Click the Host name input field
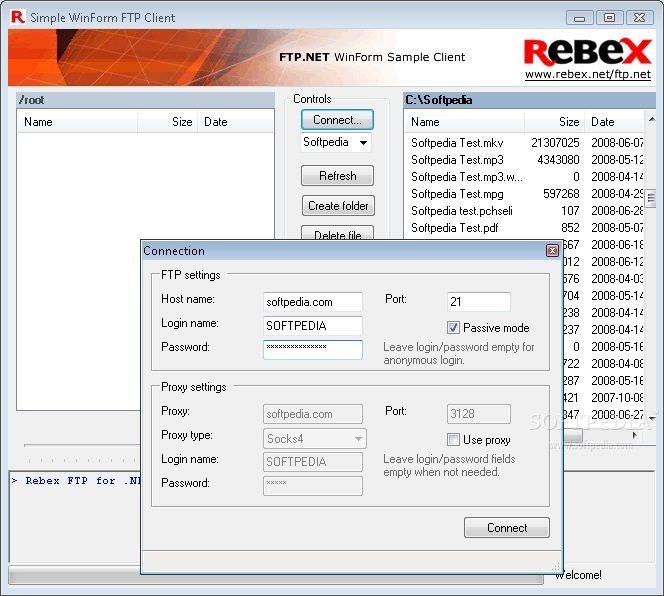 312,301
